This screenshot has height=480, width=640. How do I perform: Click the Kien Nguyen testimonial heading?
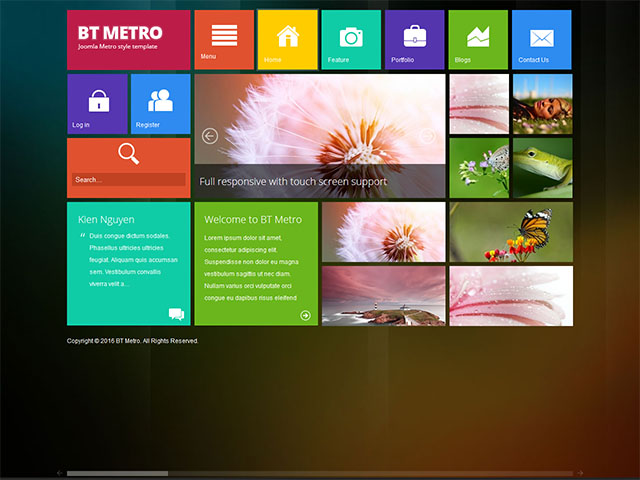coord(106,220)
